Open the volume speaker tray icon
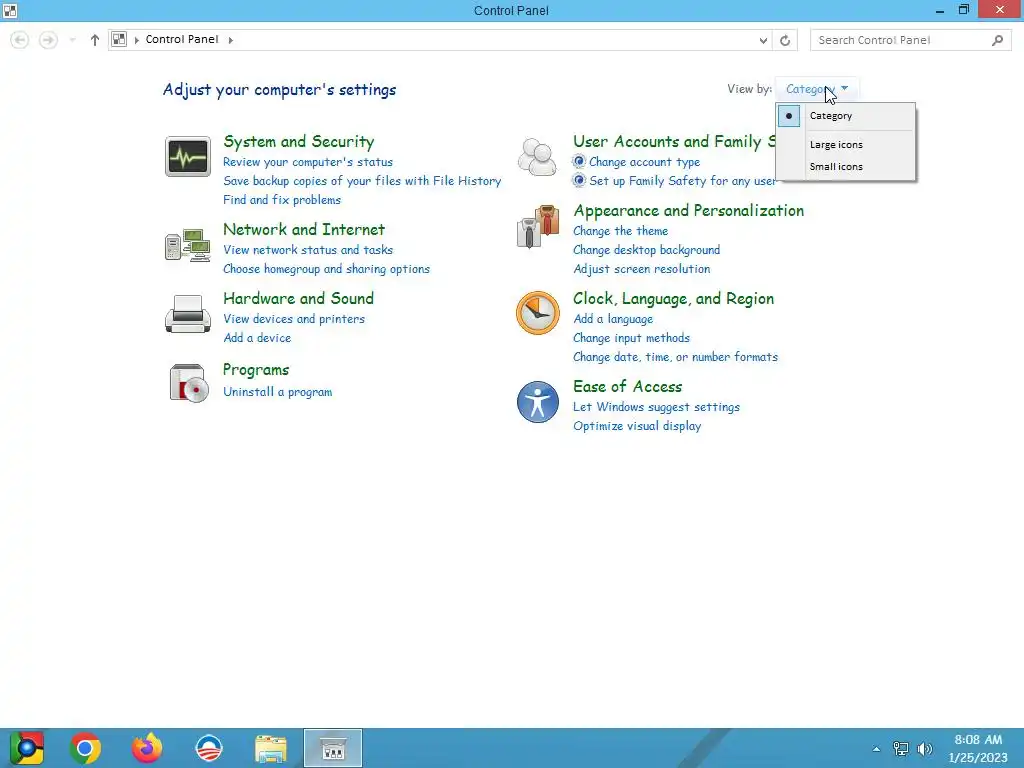This screenshot has width=1024, height=768. 925,748
